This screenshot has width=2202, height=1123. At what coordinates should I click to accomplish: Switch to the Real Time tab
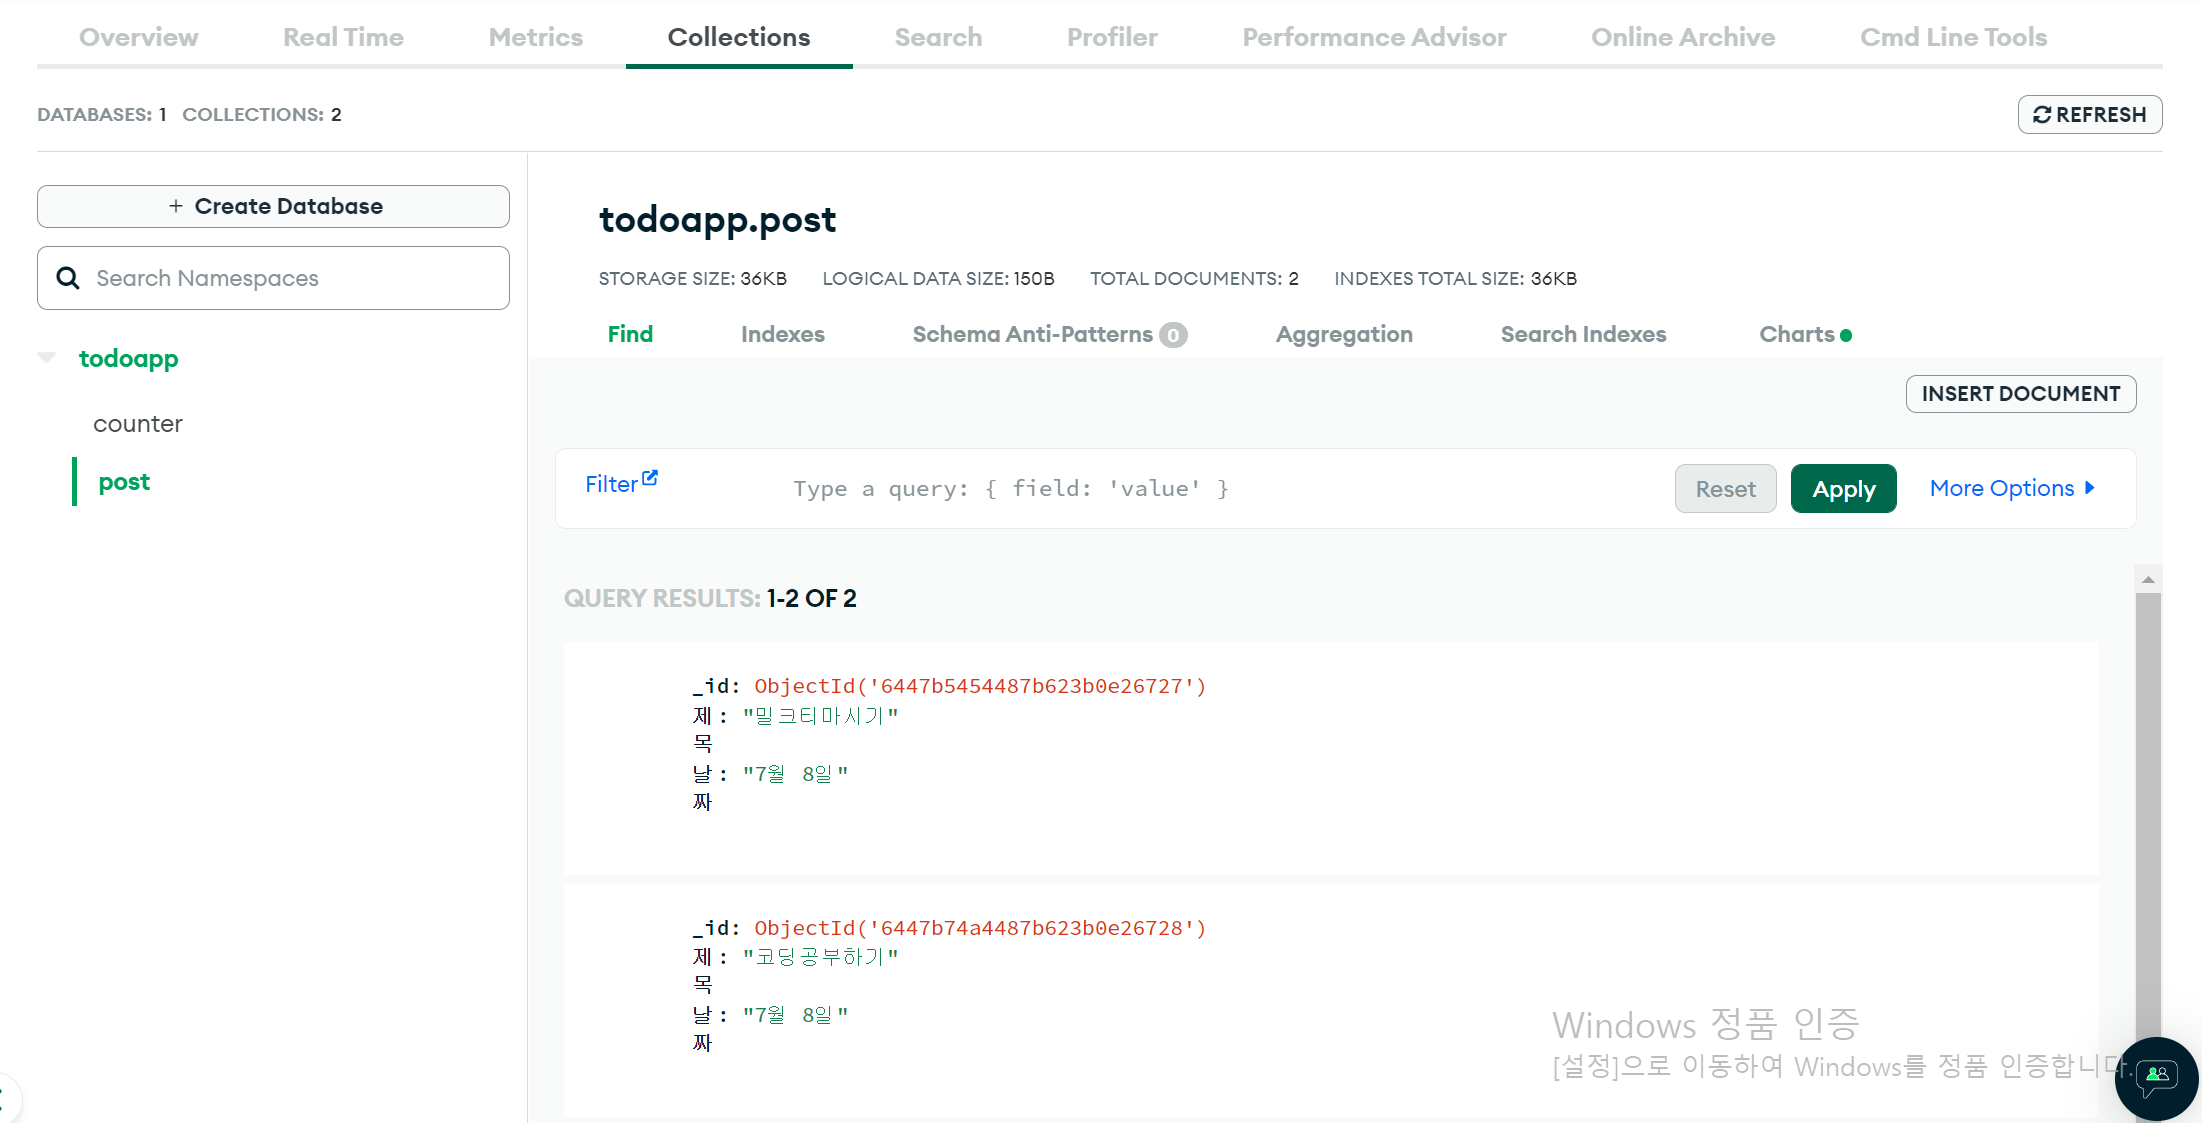[x=343, y=37]
